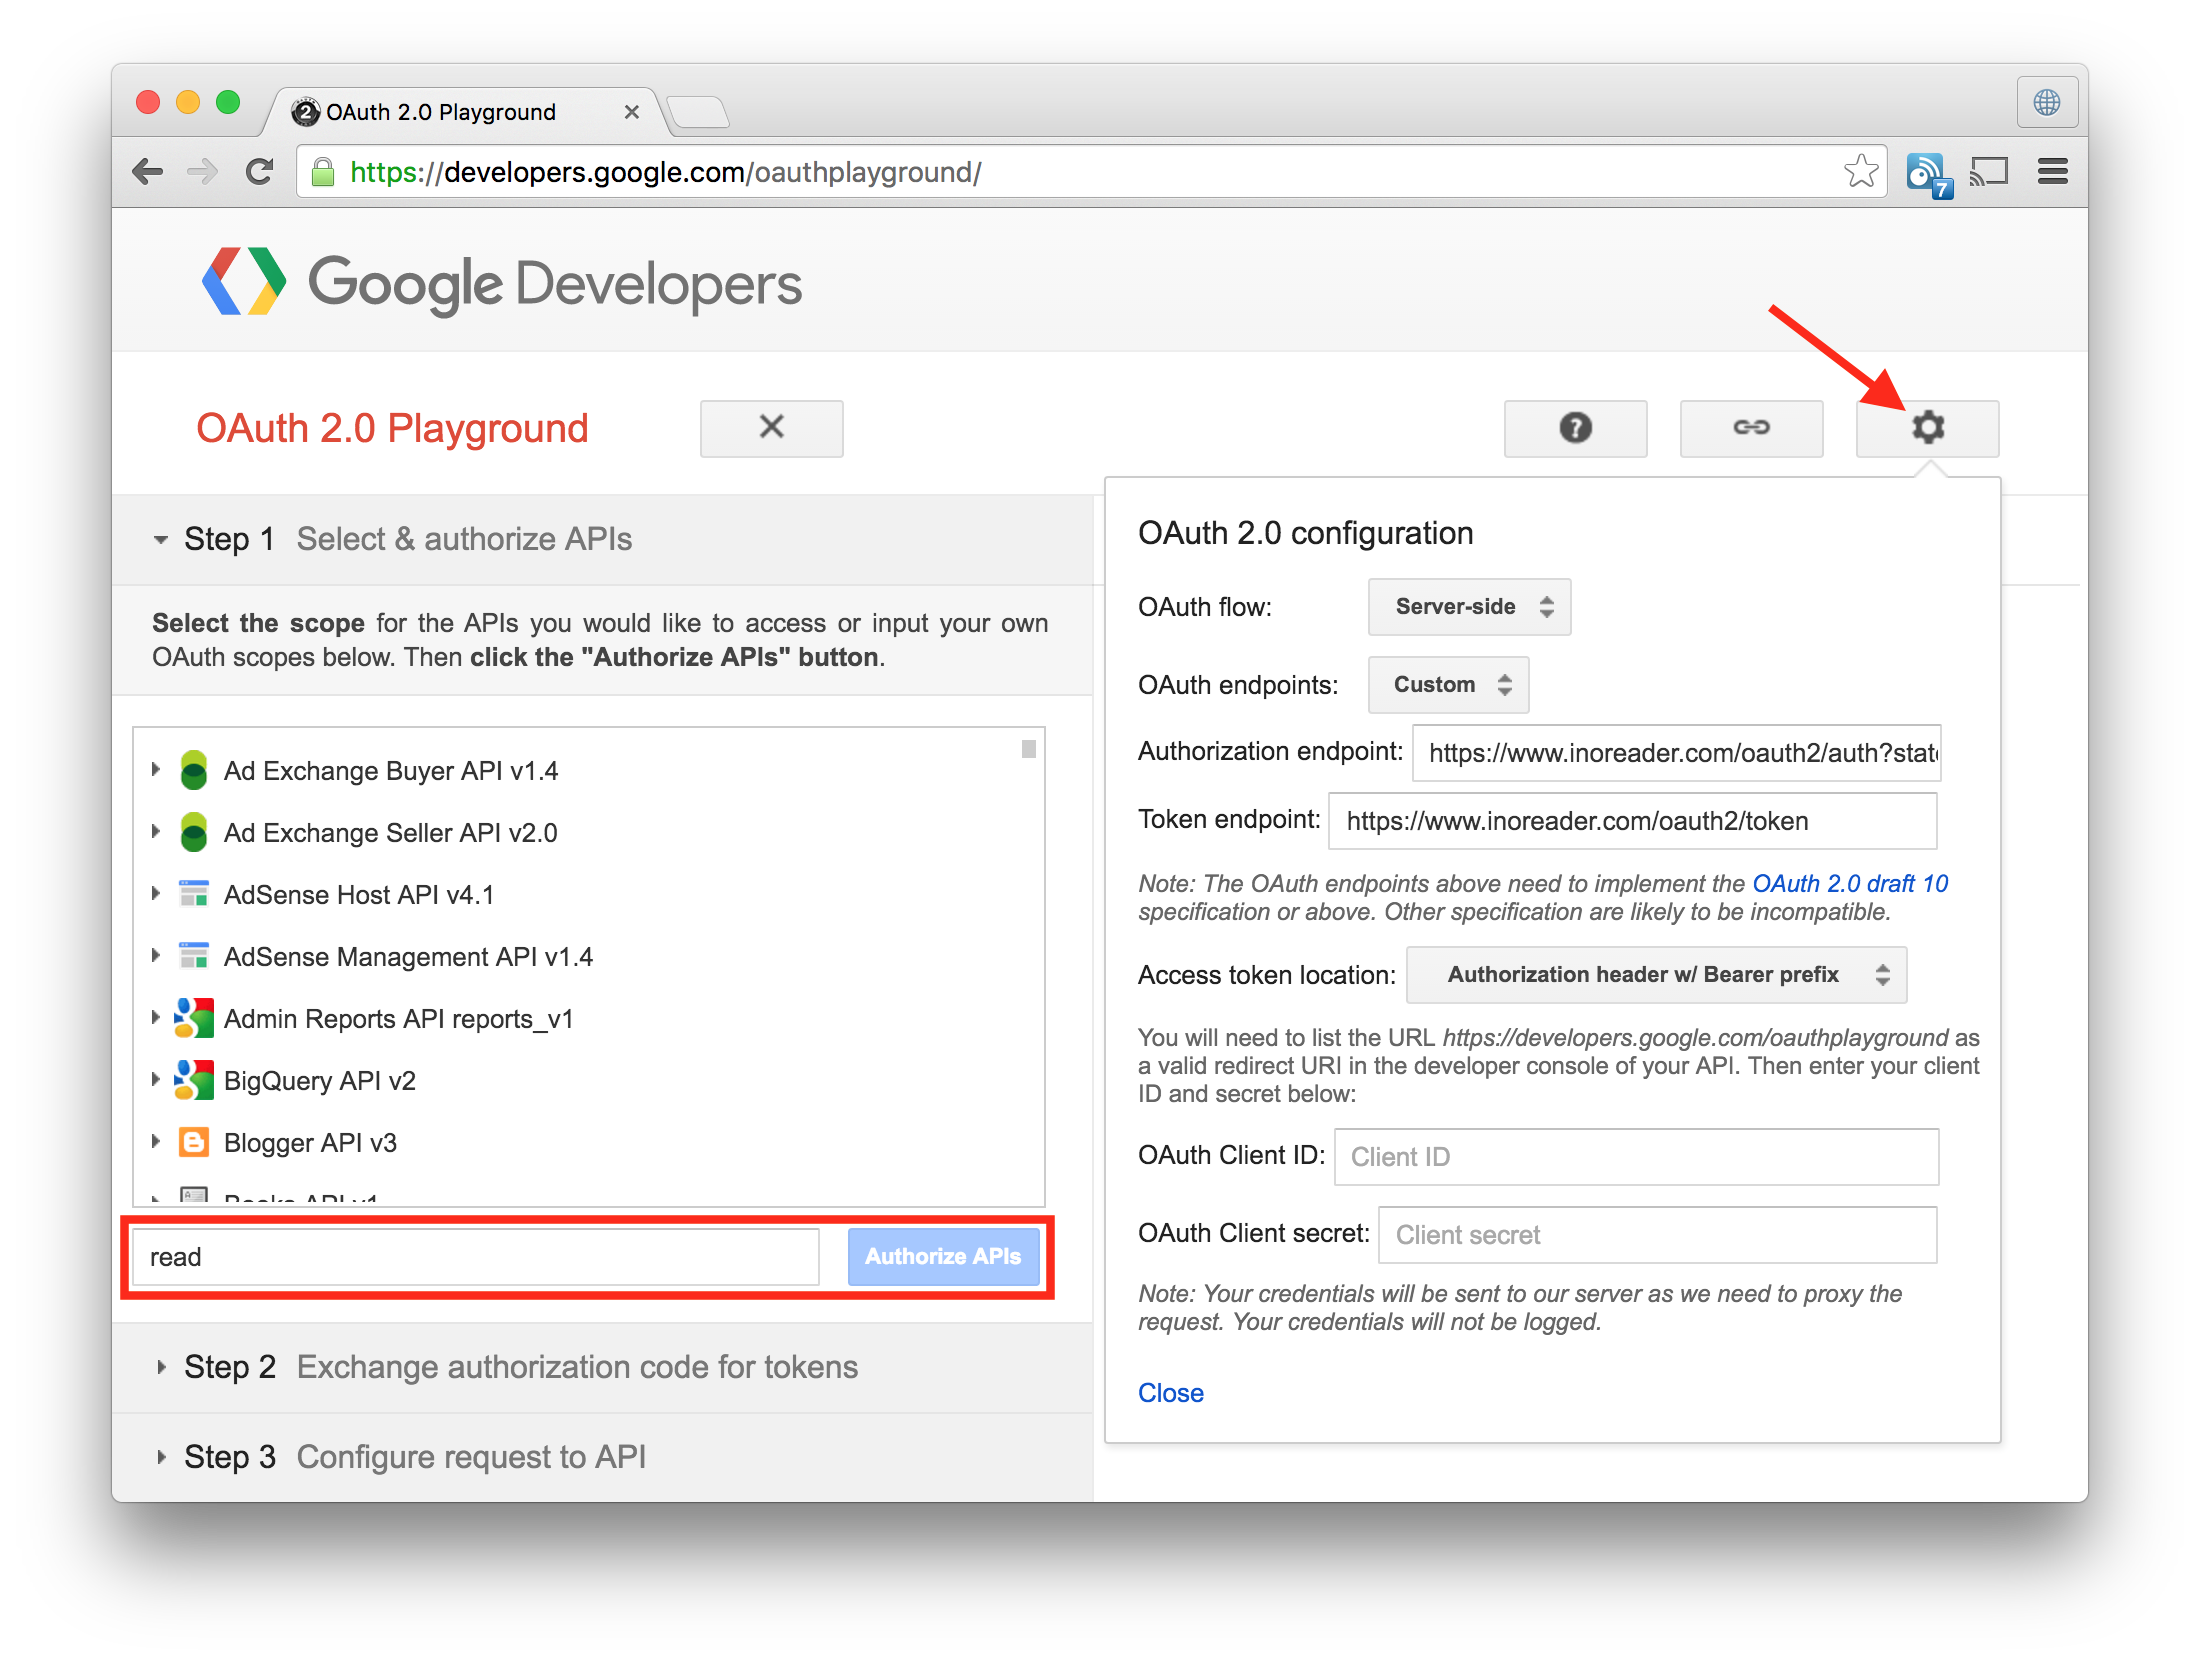
Task: Select AdSense Host API v4.1 label
Action: click(359, 895)
